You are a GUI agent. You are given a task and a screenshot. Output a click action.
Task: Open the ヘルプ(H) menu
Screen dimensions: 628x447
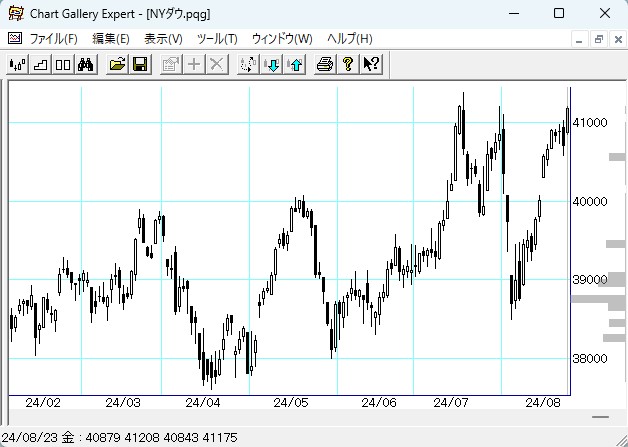point(350,39)
